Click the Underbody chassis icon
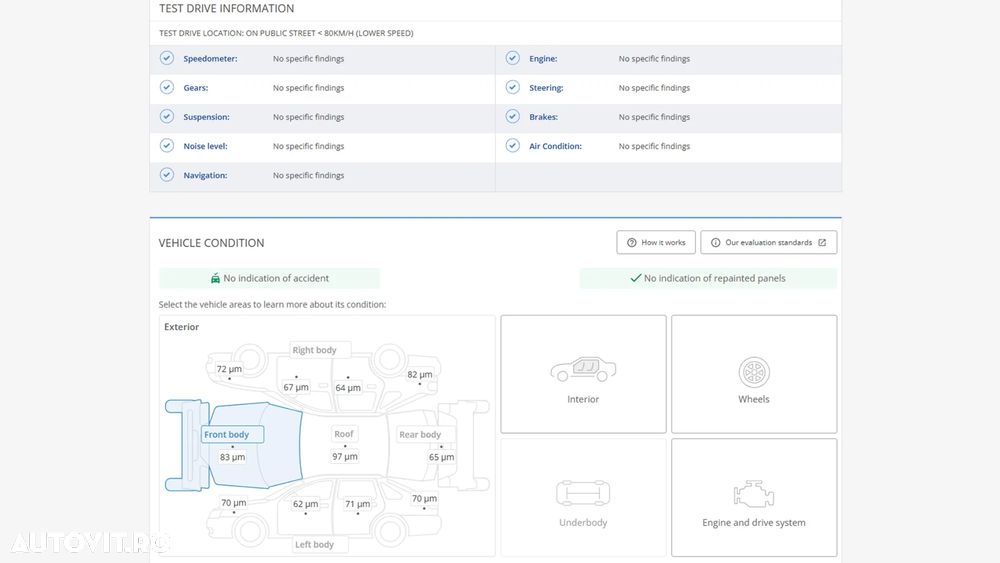Viewport: 1000px width, 563px height. (583, 494)
